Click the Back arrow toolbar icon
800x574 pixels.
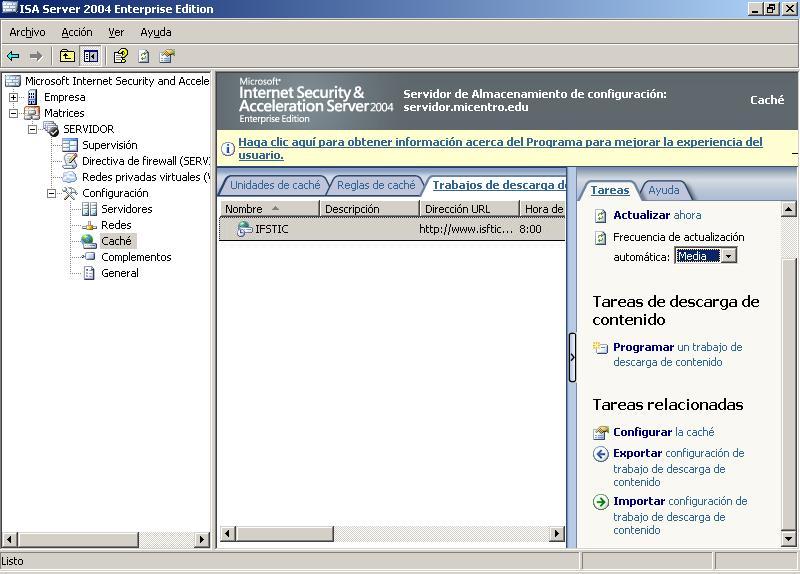(x=13, y=57)
